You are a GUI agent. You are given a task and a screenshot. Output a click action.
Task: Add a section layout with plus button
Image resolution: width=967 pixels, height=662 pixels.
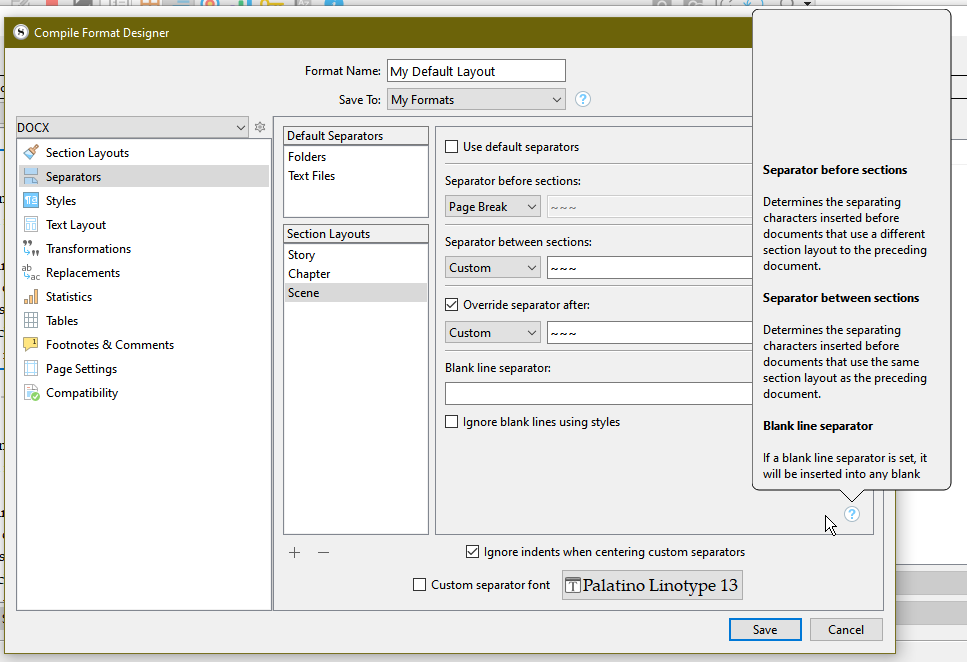click(295, 552)
